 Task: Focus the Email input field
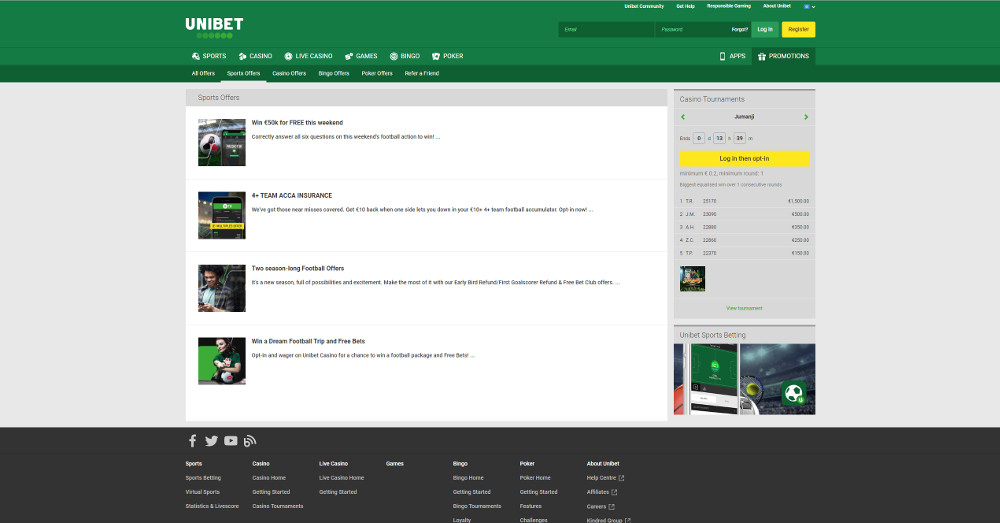(606, 29)
